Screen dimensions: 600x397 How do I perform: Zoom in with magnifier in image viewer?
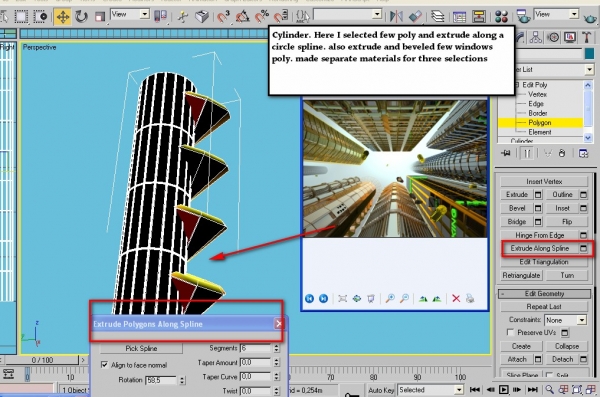click(x=390, y=298)
